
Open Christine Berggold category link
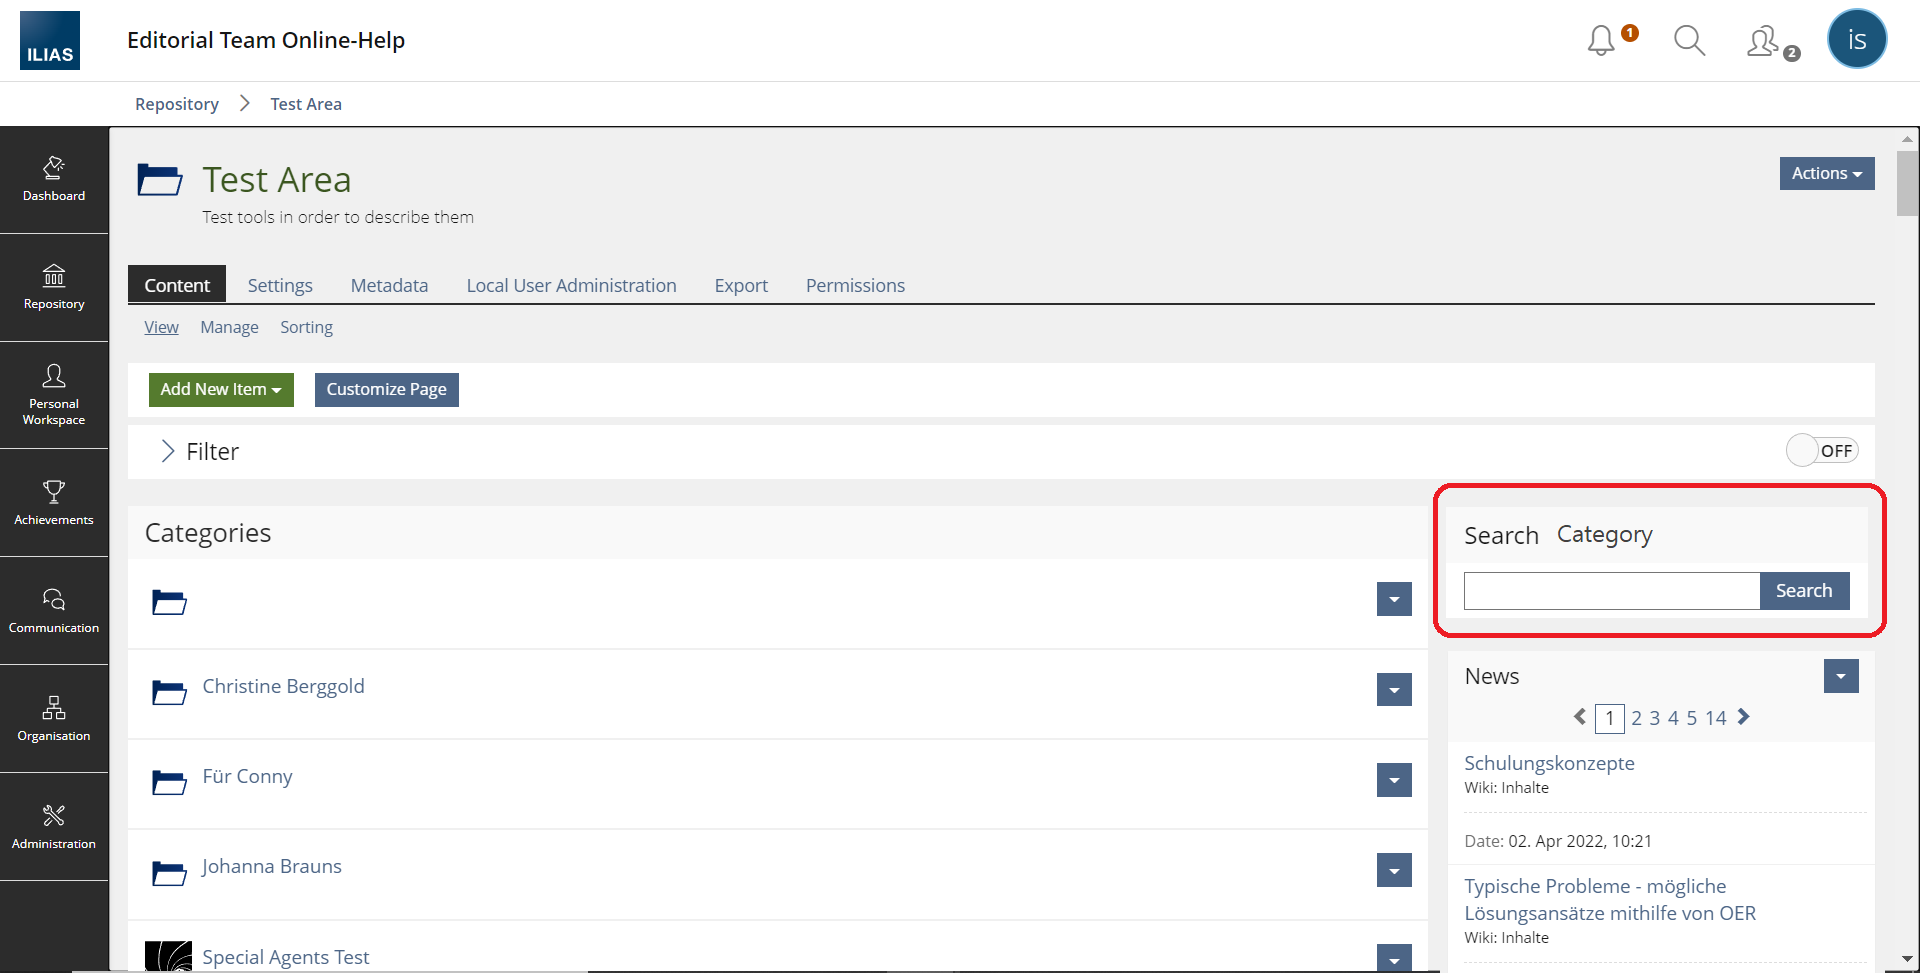pyautogui.click(x=283, y=686)
